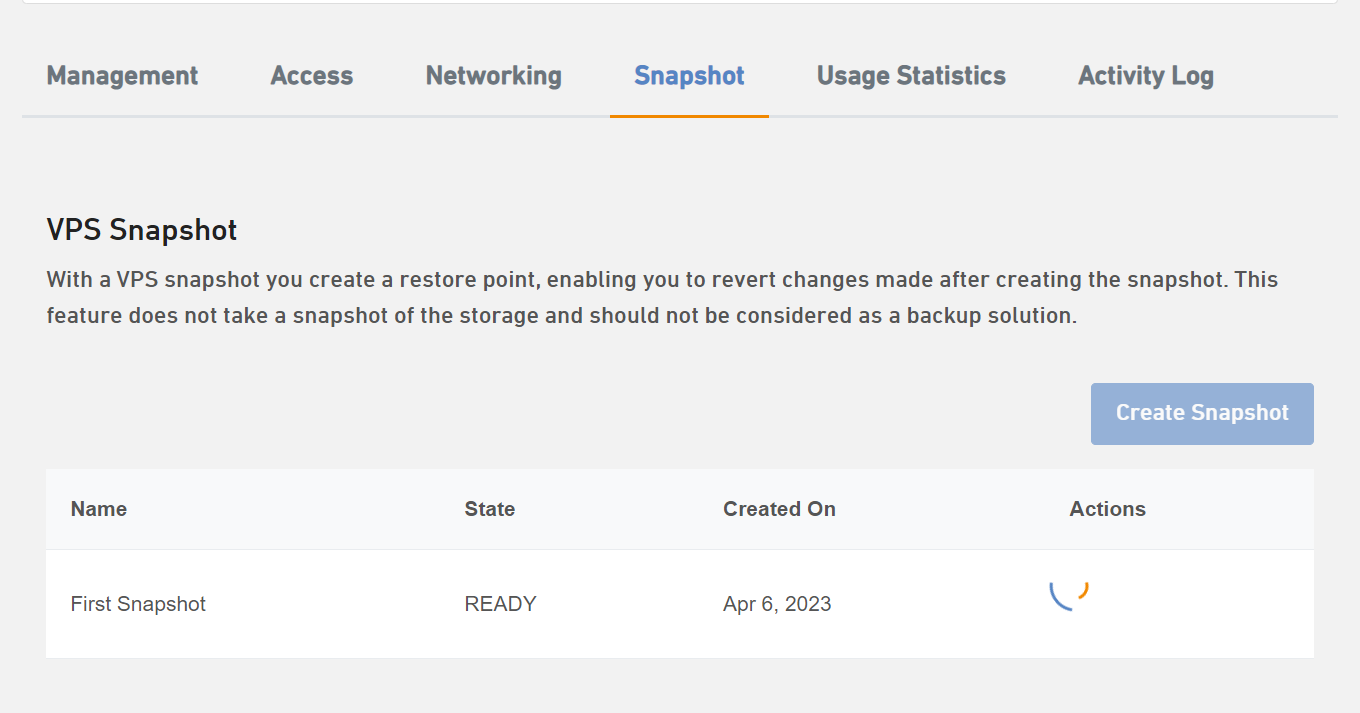Switch to the Management tab
The image size is (1360, 713).
click(x=122, y=75)
